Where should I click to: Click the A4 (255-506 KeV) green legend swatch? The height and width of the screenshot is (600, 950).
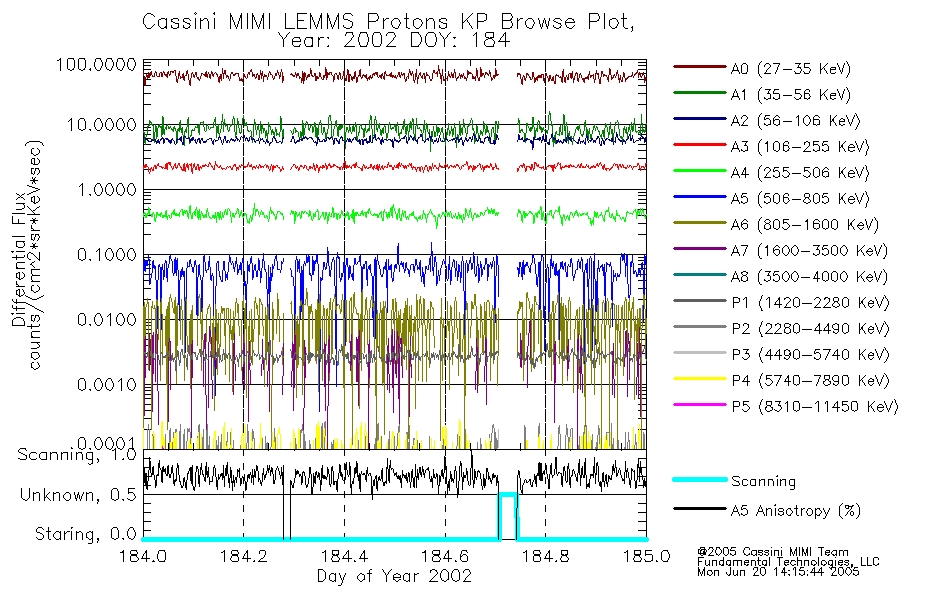click(x=700, y=171)
